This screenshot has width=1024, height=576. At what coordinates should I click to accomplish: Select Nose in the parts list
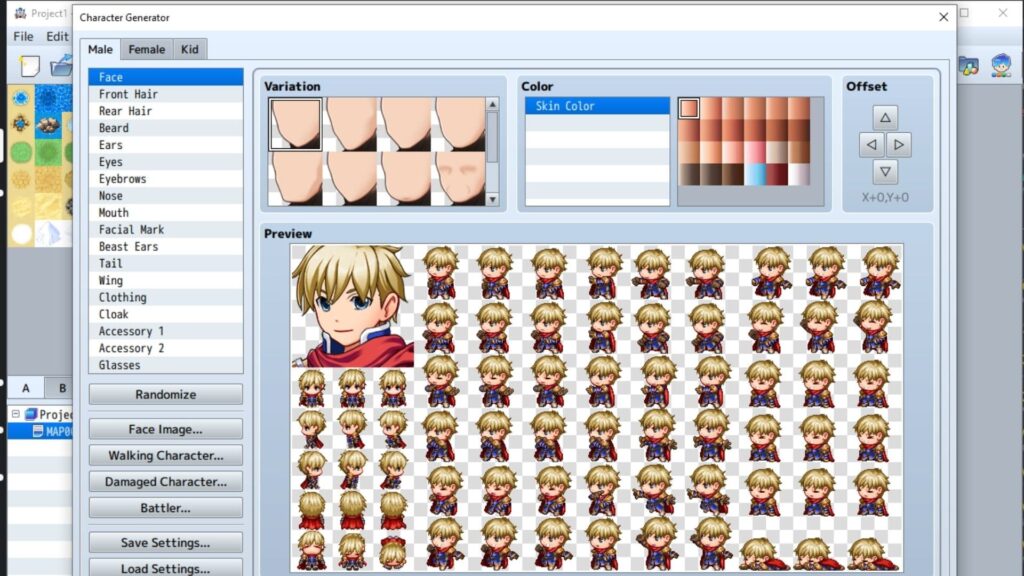click(x=166, y=196)
